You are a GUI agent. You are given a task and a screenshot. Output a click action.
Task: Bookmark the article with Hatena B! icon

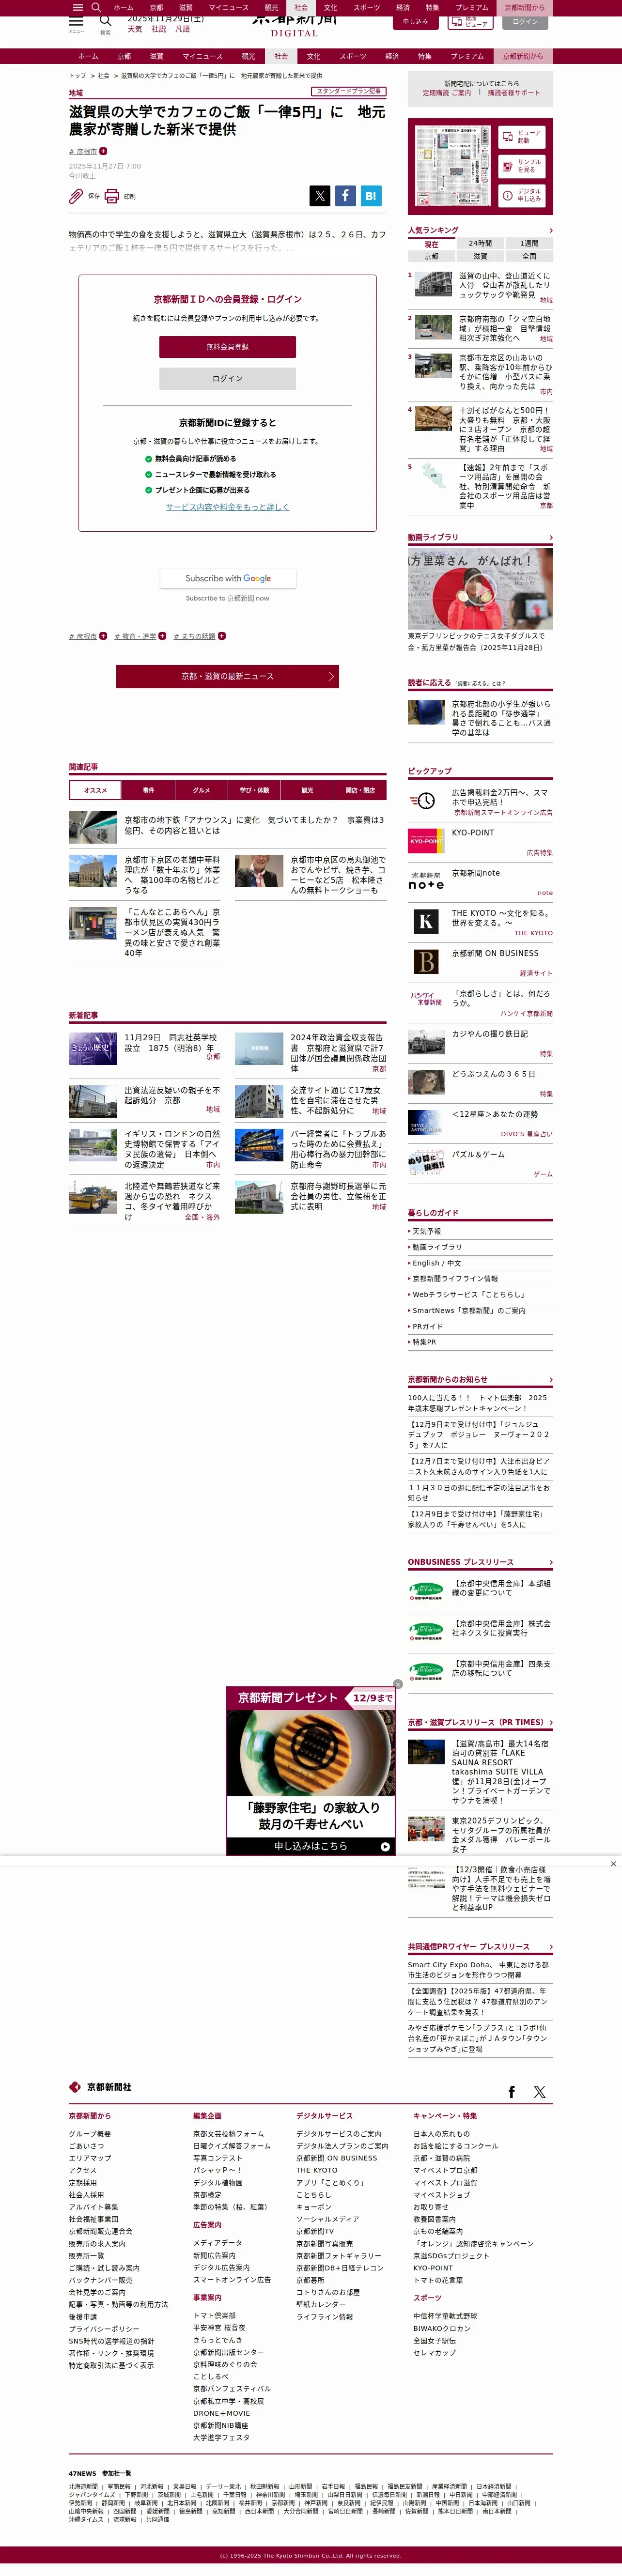[371, 196]
